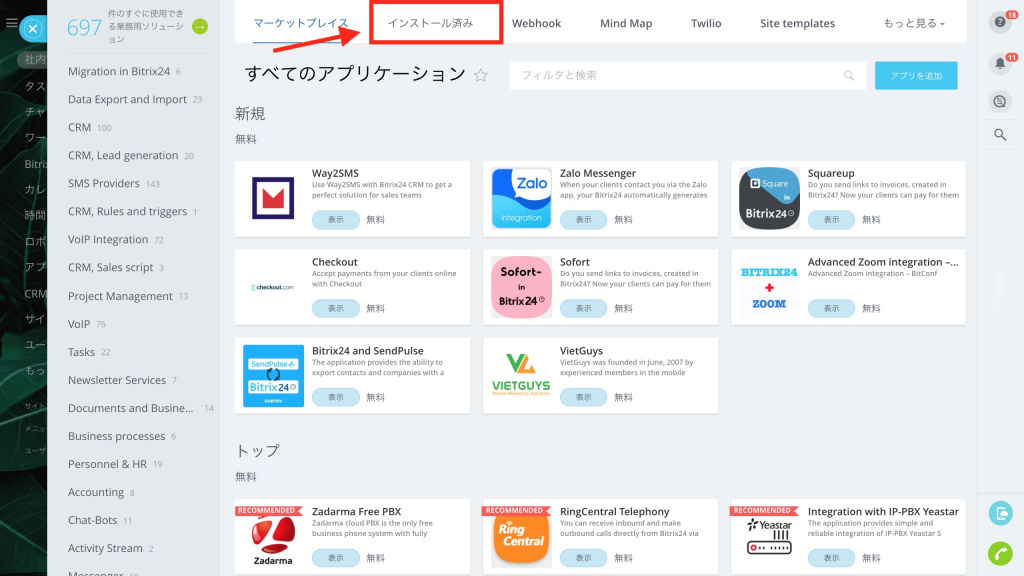The width and height of the screenshot is (1024, 576).
Task: Open notifications bell icon
Action: point(1000,63)
